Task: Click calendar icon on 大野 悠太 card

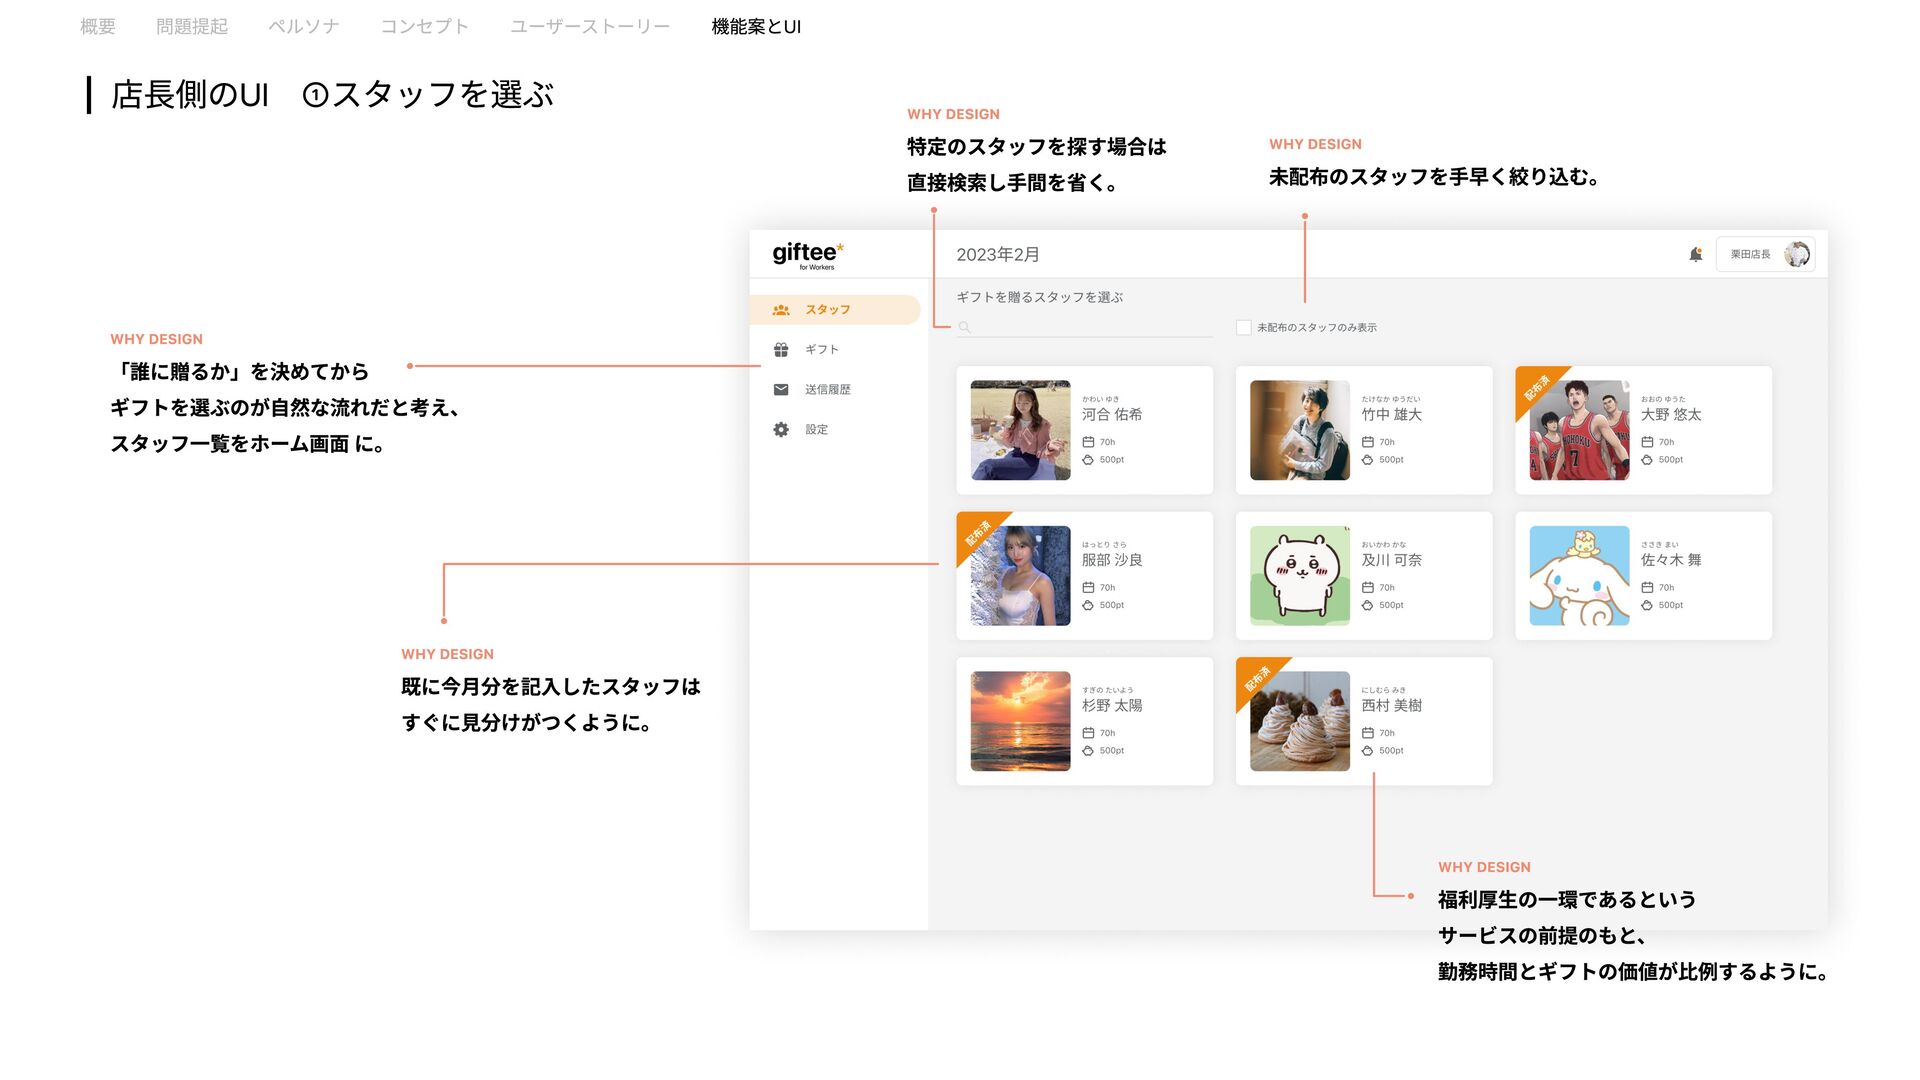Action: click(x=1647, y=442)
